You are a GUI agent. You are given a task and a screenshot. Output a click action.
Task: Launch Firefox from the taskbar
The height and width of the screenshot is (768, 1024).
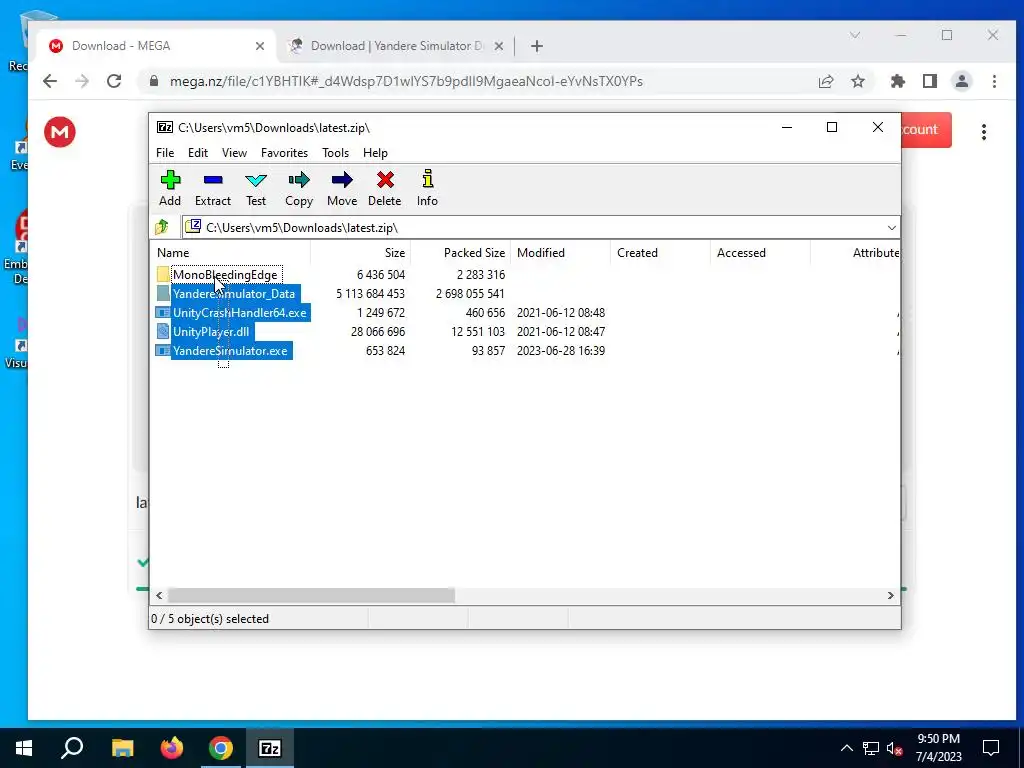pos(172,748)
